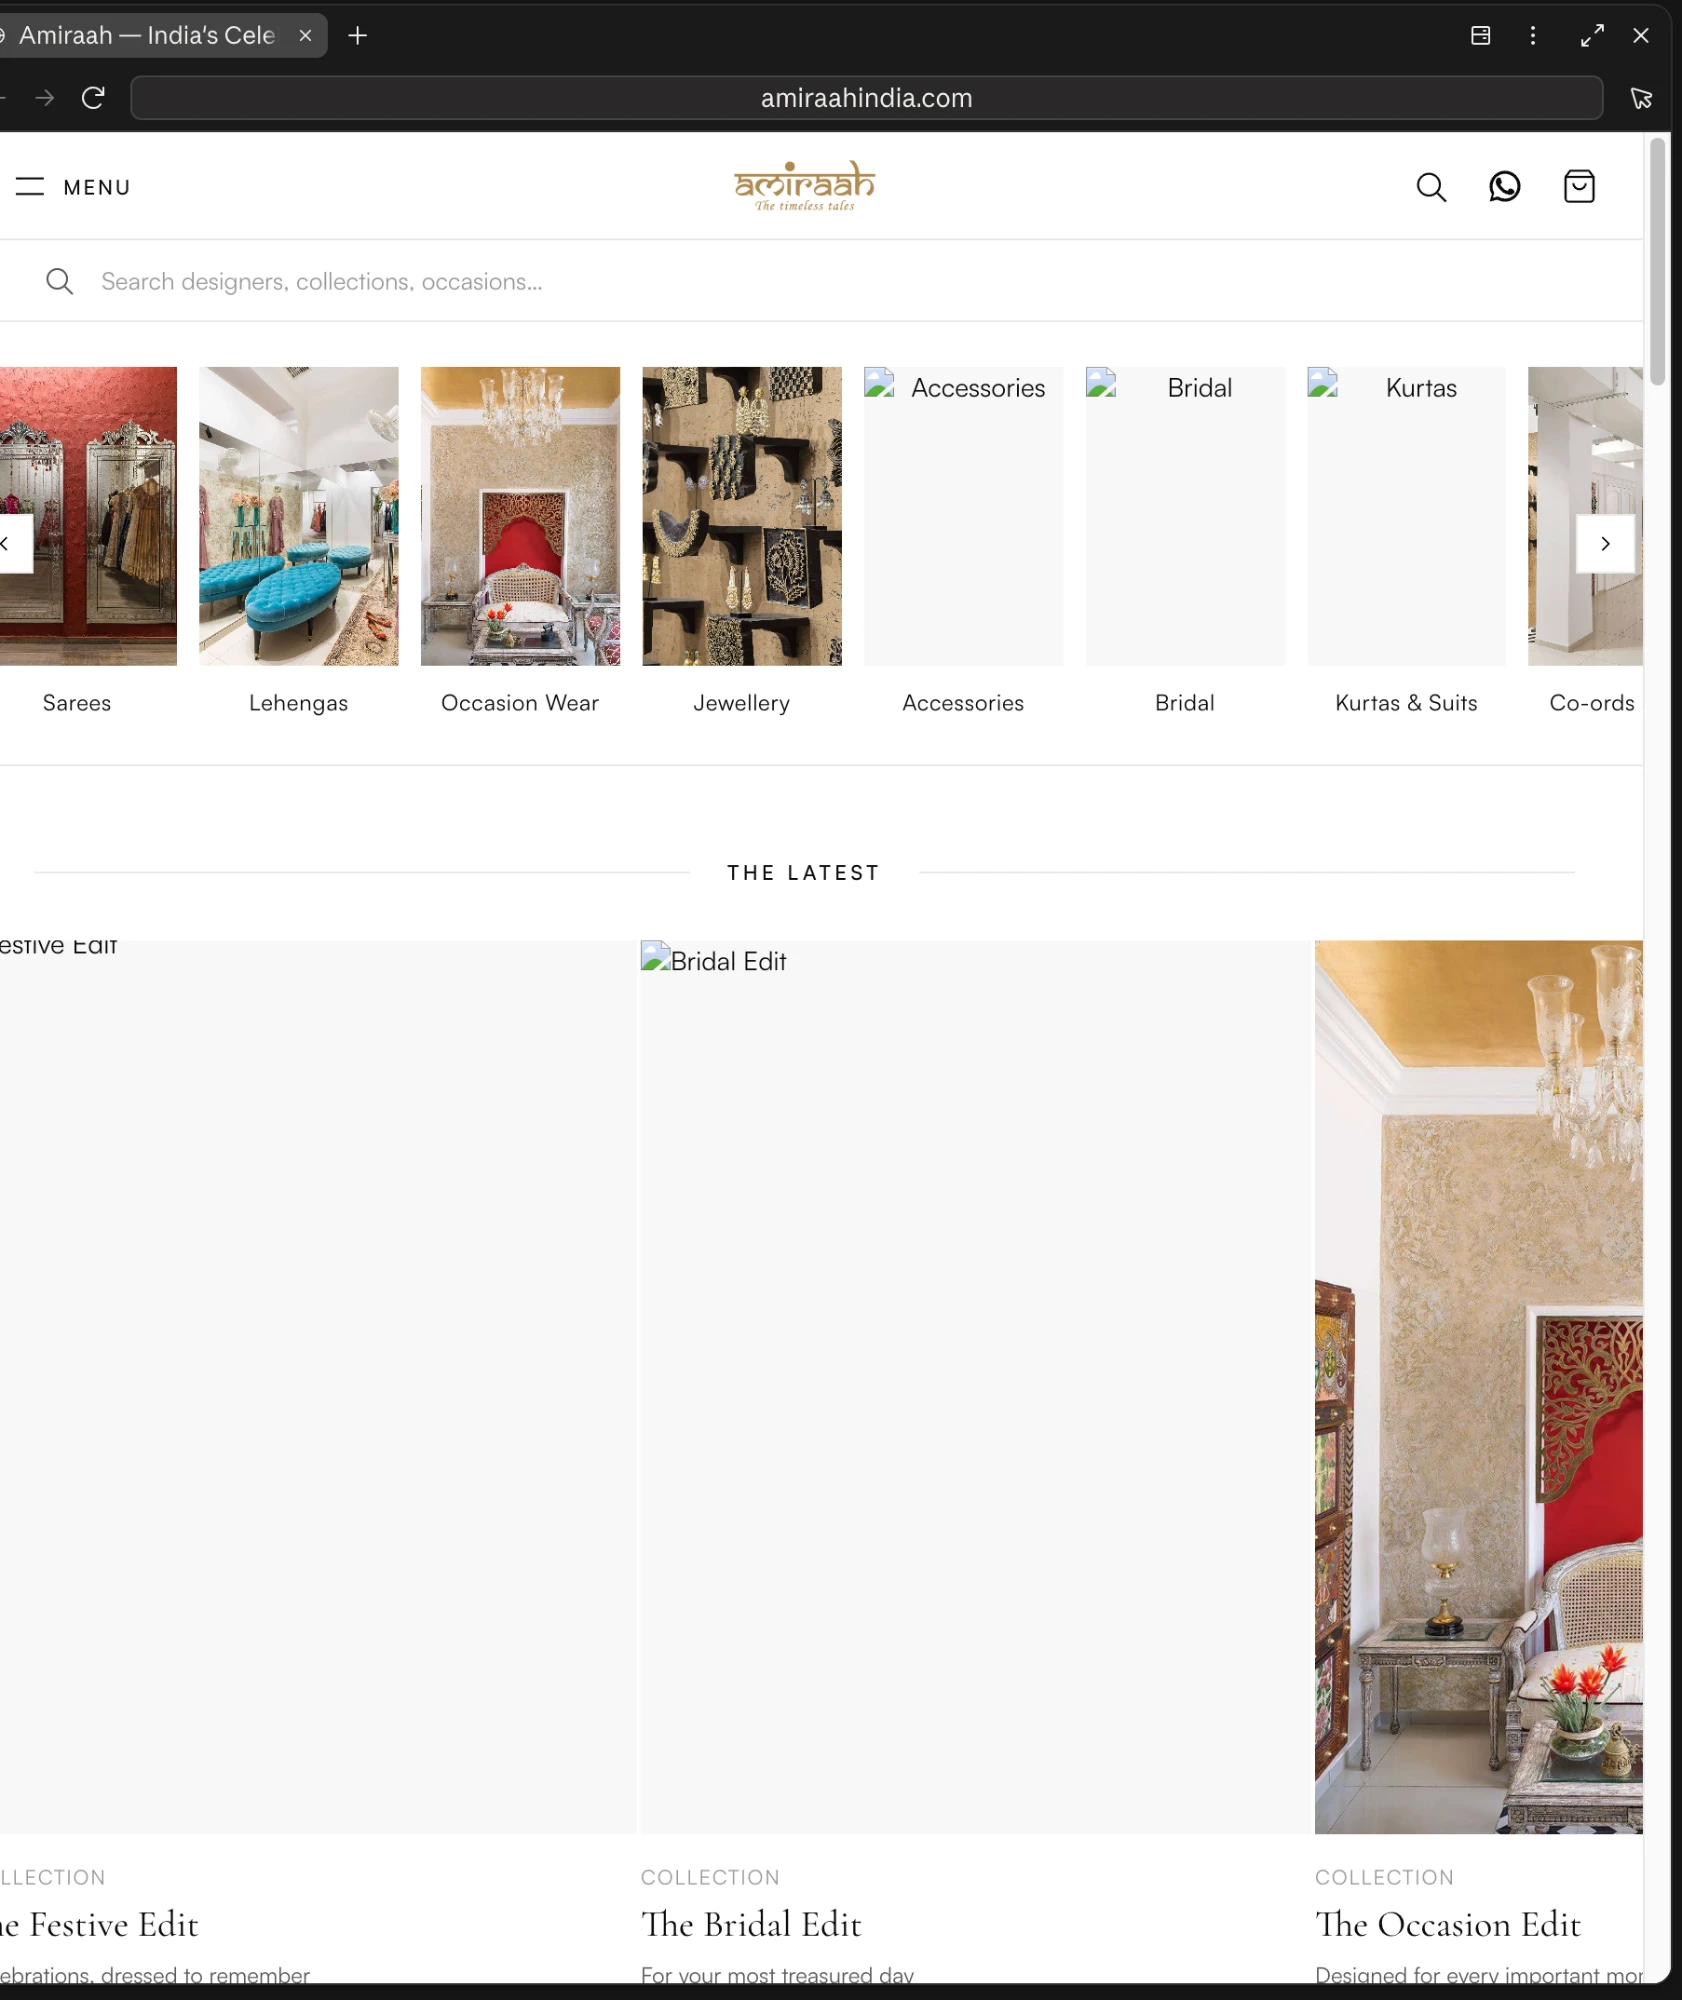1682x2000 pixels.
Task: Open The Bridal Edit collection title
Action: coord(751,1924)
